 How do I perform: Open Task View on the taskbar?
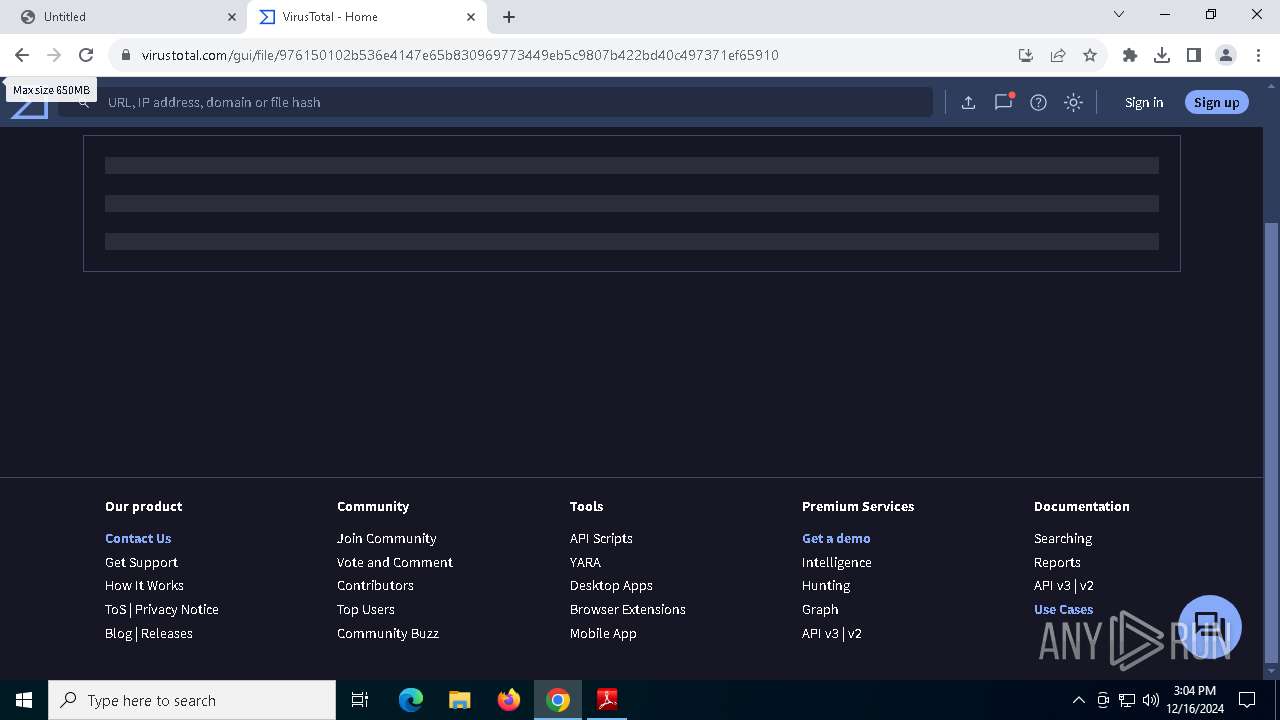click(360, 700)
